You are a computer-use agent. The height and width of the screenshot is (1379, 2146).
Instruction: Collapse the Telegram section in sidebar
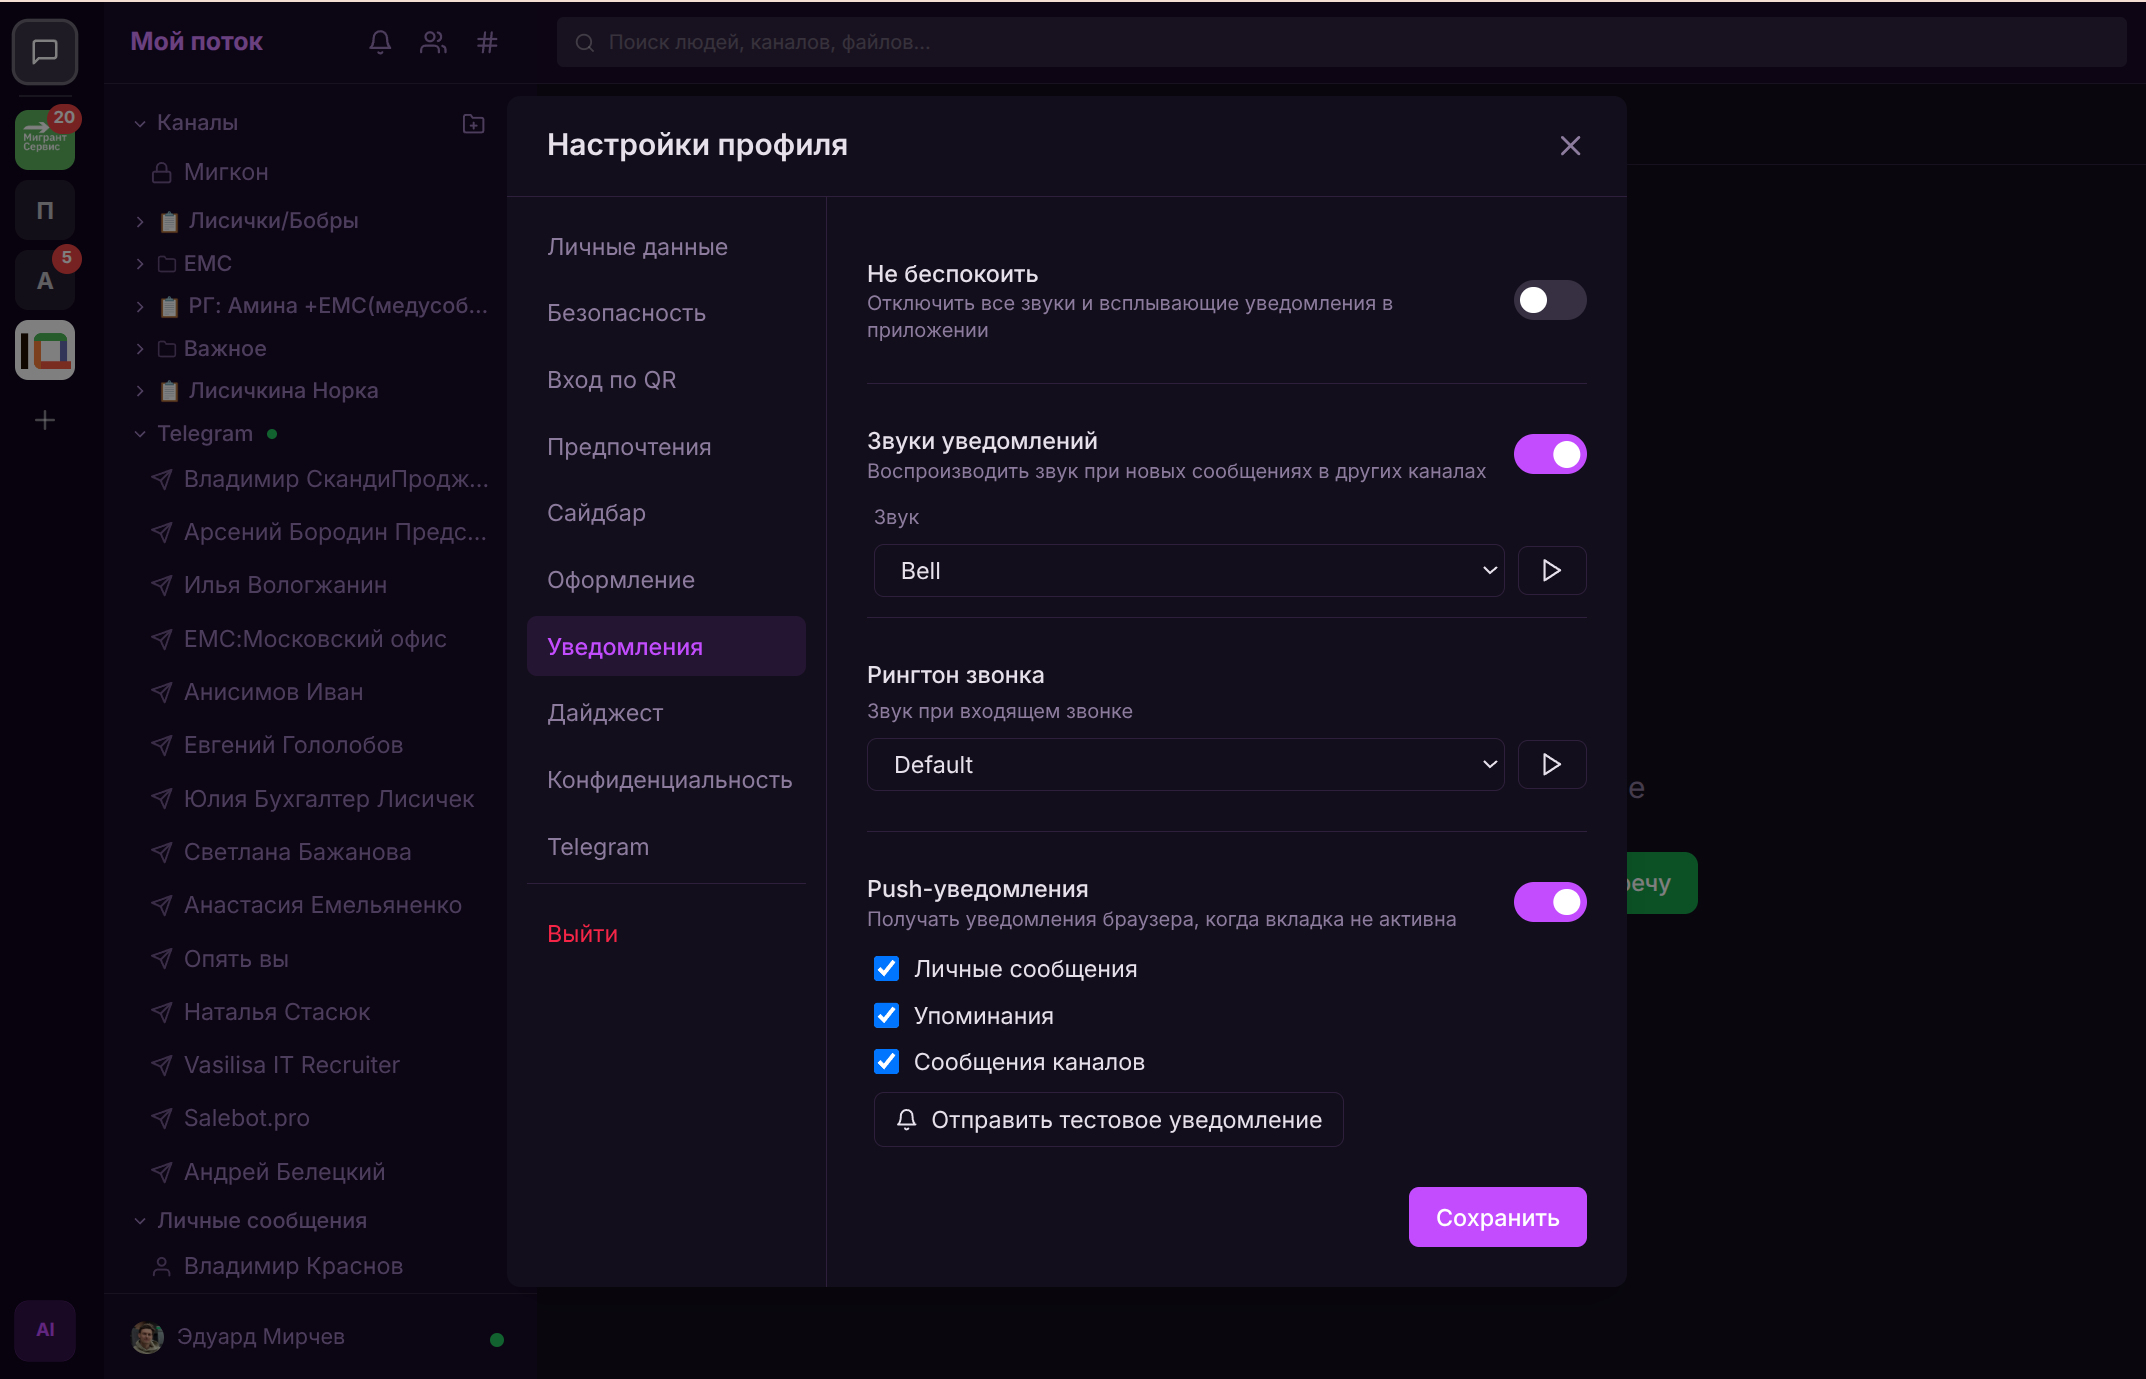pyautogui.click(x=140, y=434)
